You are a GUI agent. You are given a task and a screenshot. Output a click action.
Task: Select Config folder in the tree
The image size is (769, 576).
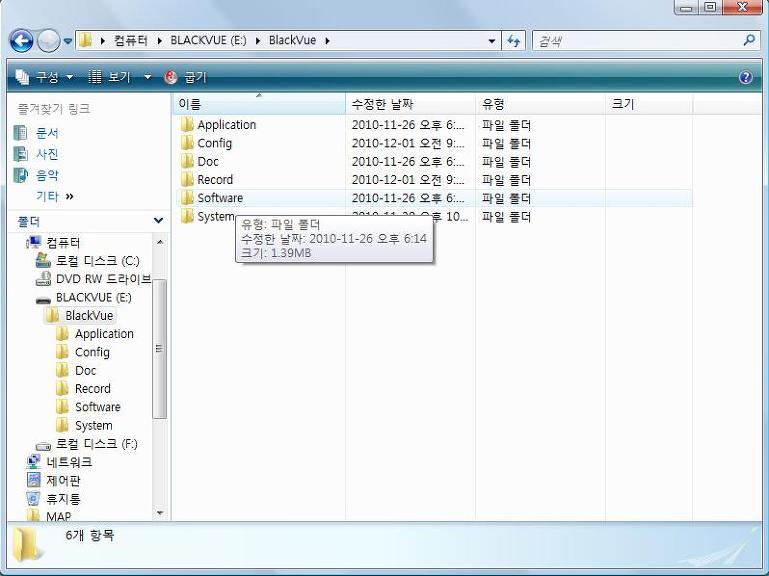[92, 352]
